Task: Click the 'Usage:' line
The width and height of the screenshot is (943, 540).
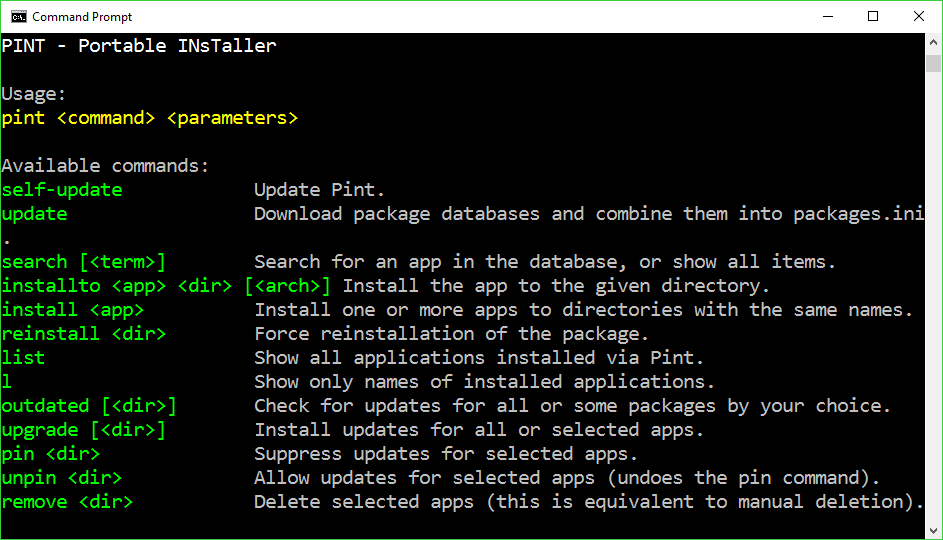Action: pyautogui.click(x=34, y=94)
